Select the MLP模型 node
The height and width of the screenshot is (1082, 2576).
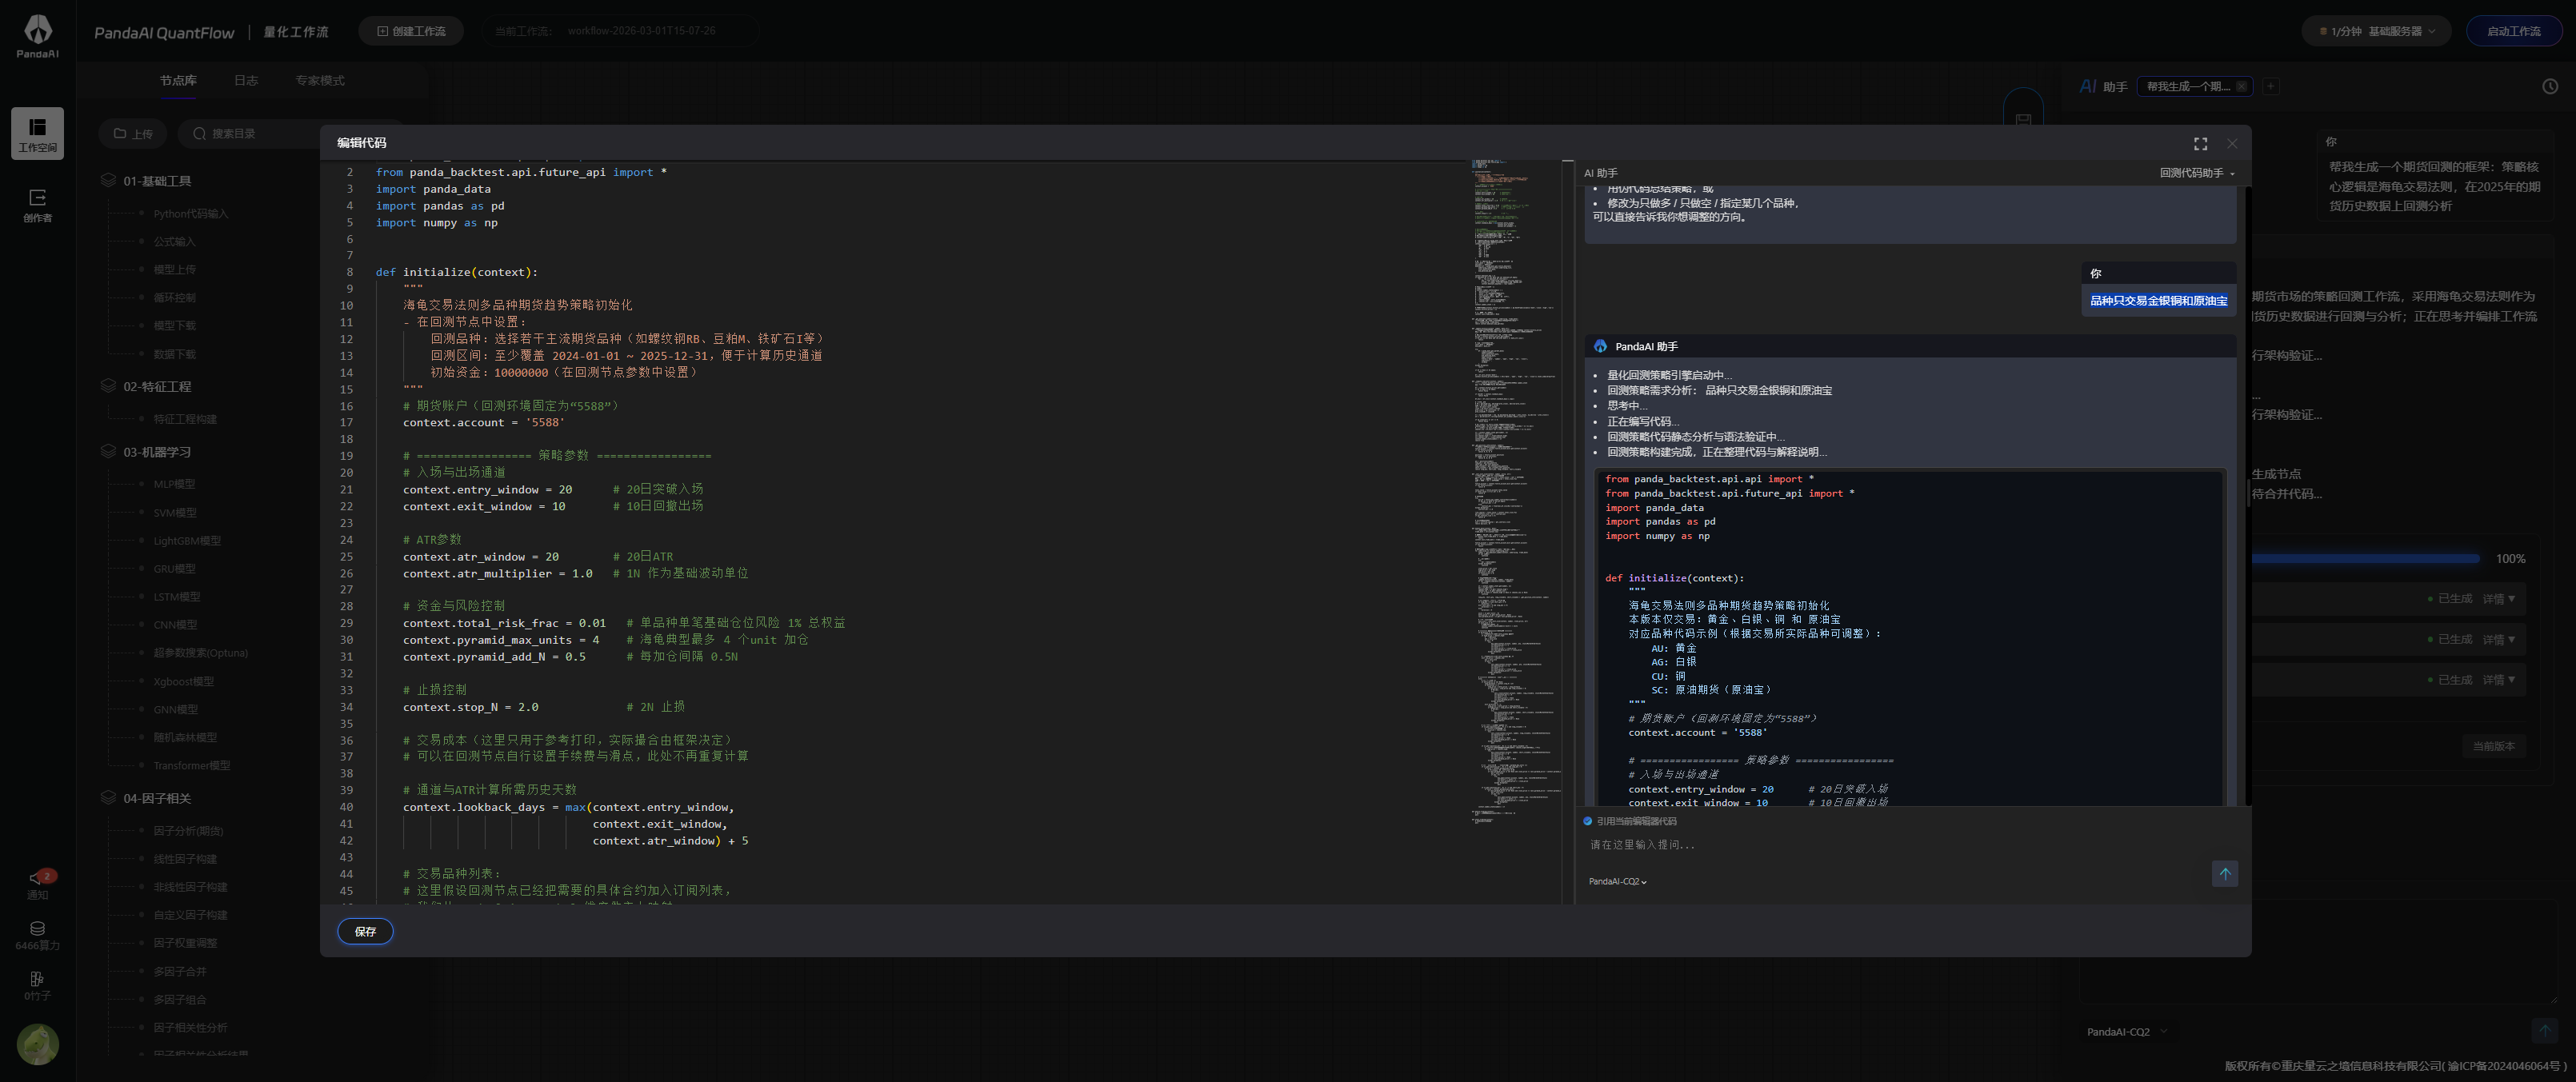click(x=174, y=484)
